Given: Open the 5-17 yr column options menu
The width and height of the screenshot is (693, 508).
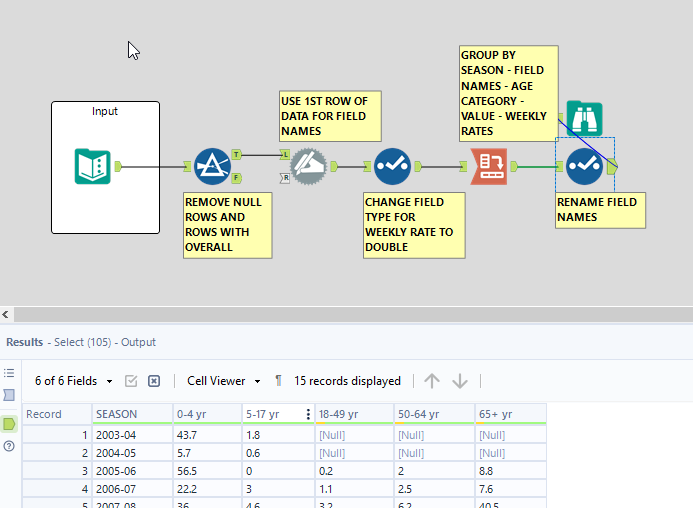Looking at the screenshot, I should click(x=307, y=414).
